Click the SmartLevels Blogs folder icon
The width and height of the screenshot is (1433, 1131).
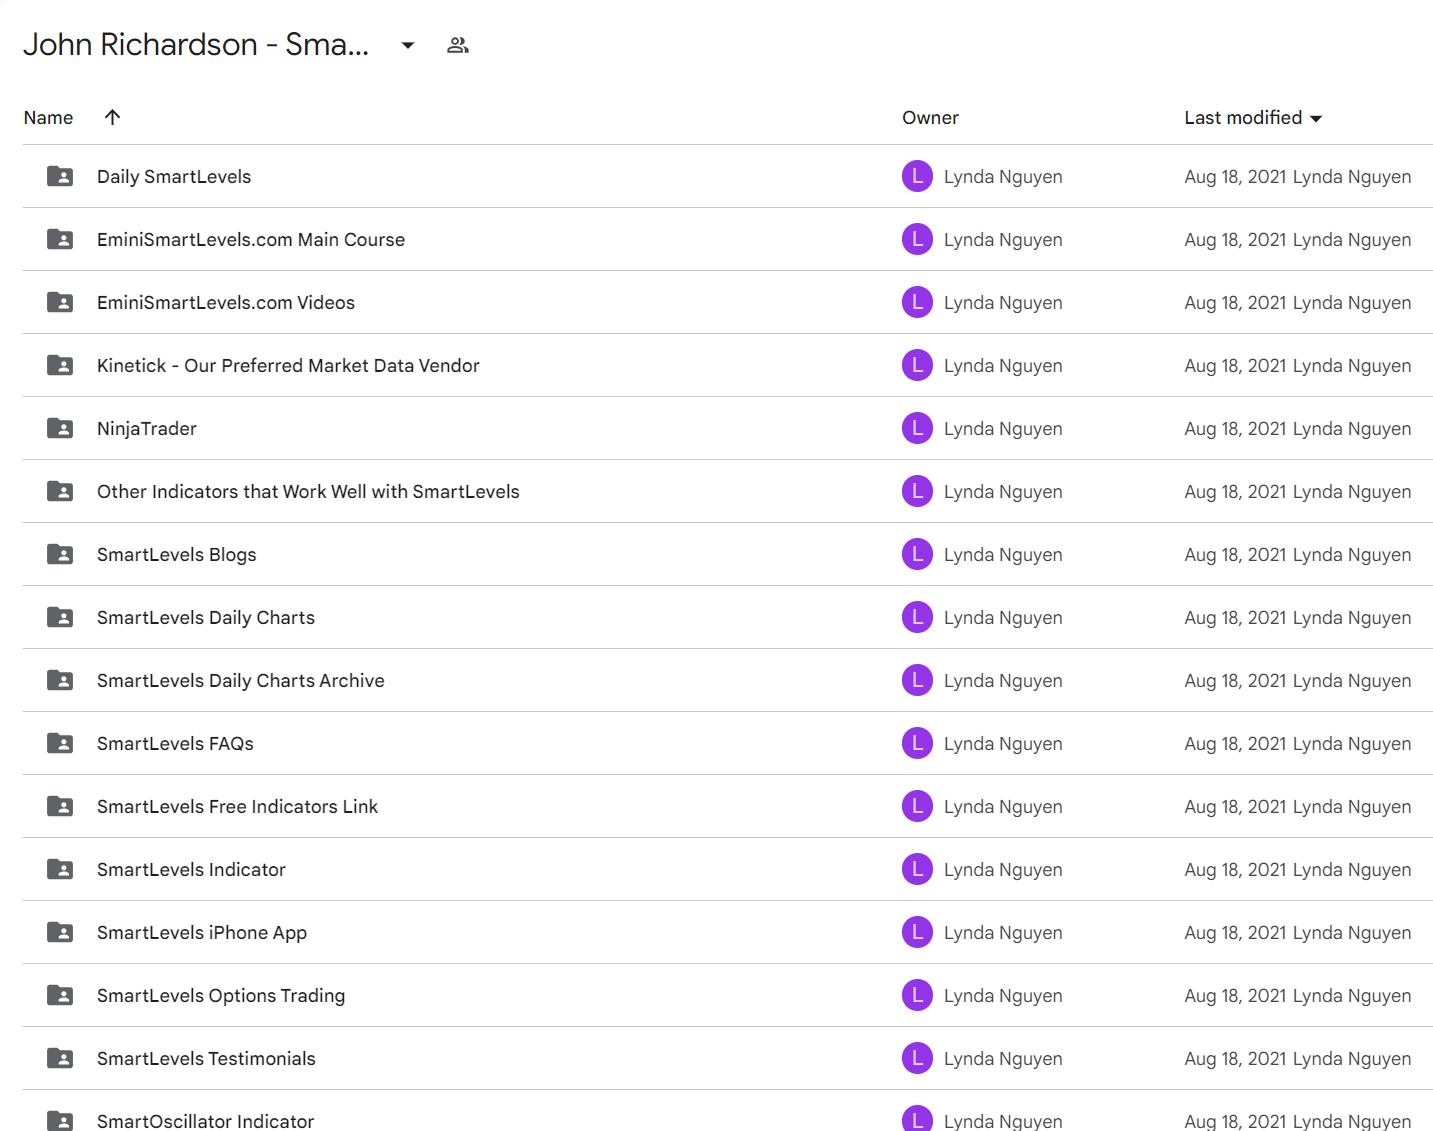[60, 554]
